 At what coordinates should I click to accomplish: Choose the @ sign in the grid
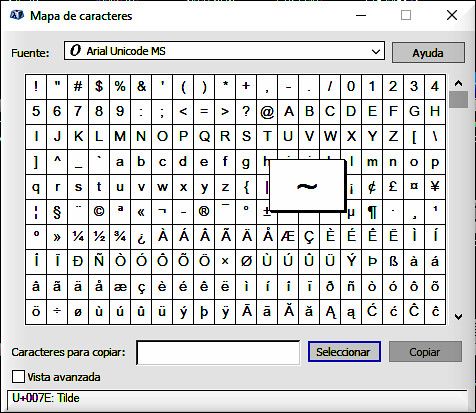pyautogui.click(x=267, y=112)
